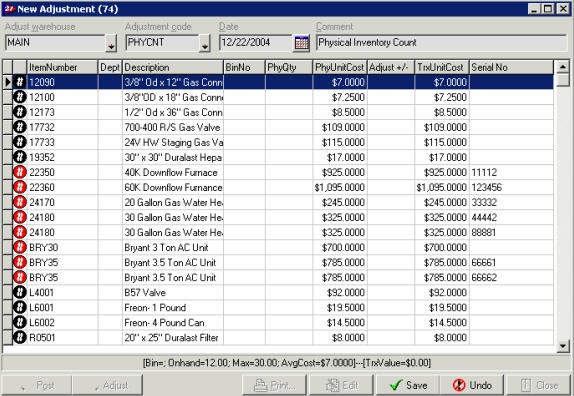
Task: Click the Undo button
Action: [x=472, y=385]
